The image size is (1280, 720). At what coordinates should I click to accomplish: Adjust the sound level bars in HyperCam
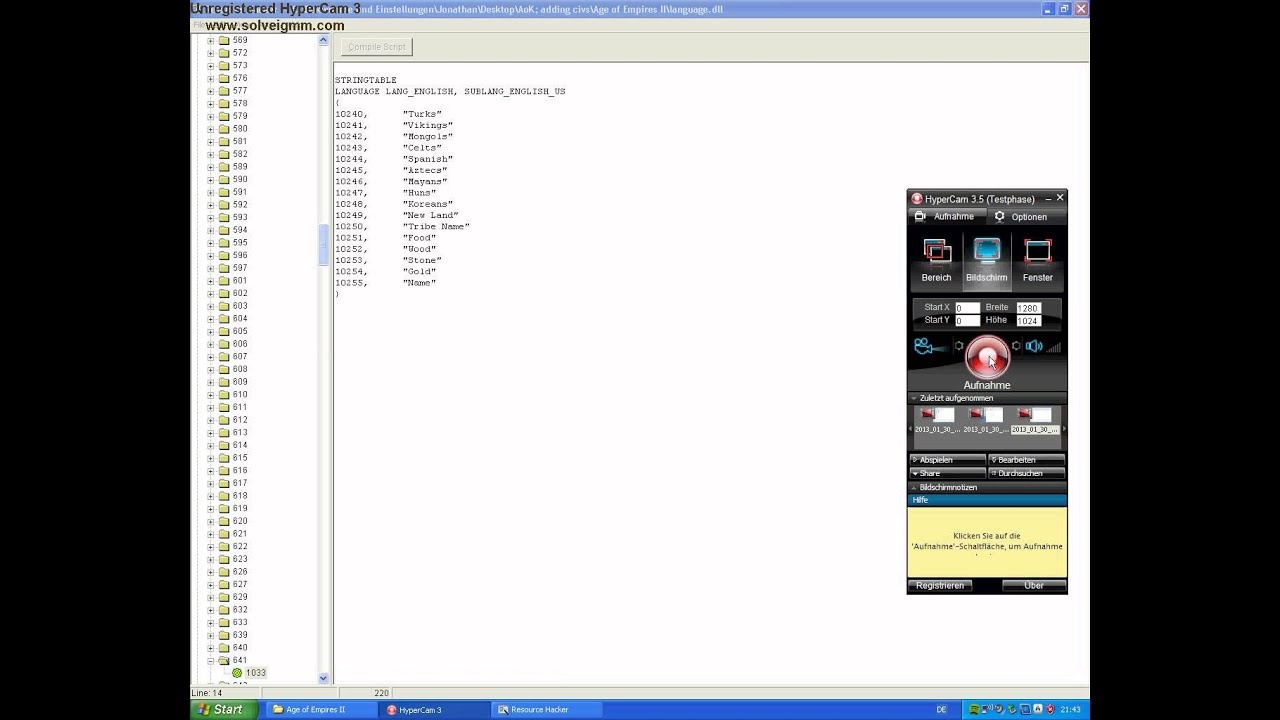(x=1053, y=347)
